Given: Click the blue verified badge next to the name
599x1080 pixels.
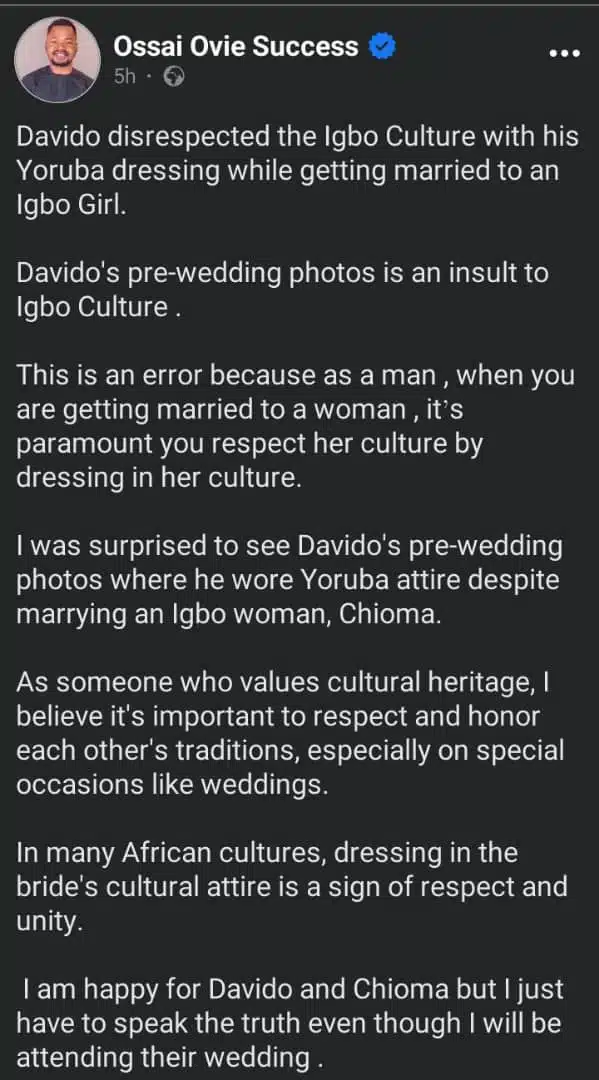Looking at the screenshot, I should coord(382,46).
